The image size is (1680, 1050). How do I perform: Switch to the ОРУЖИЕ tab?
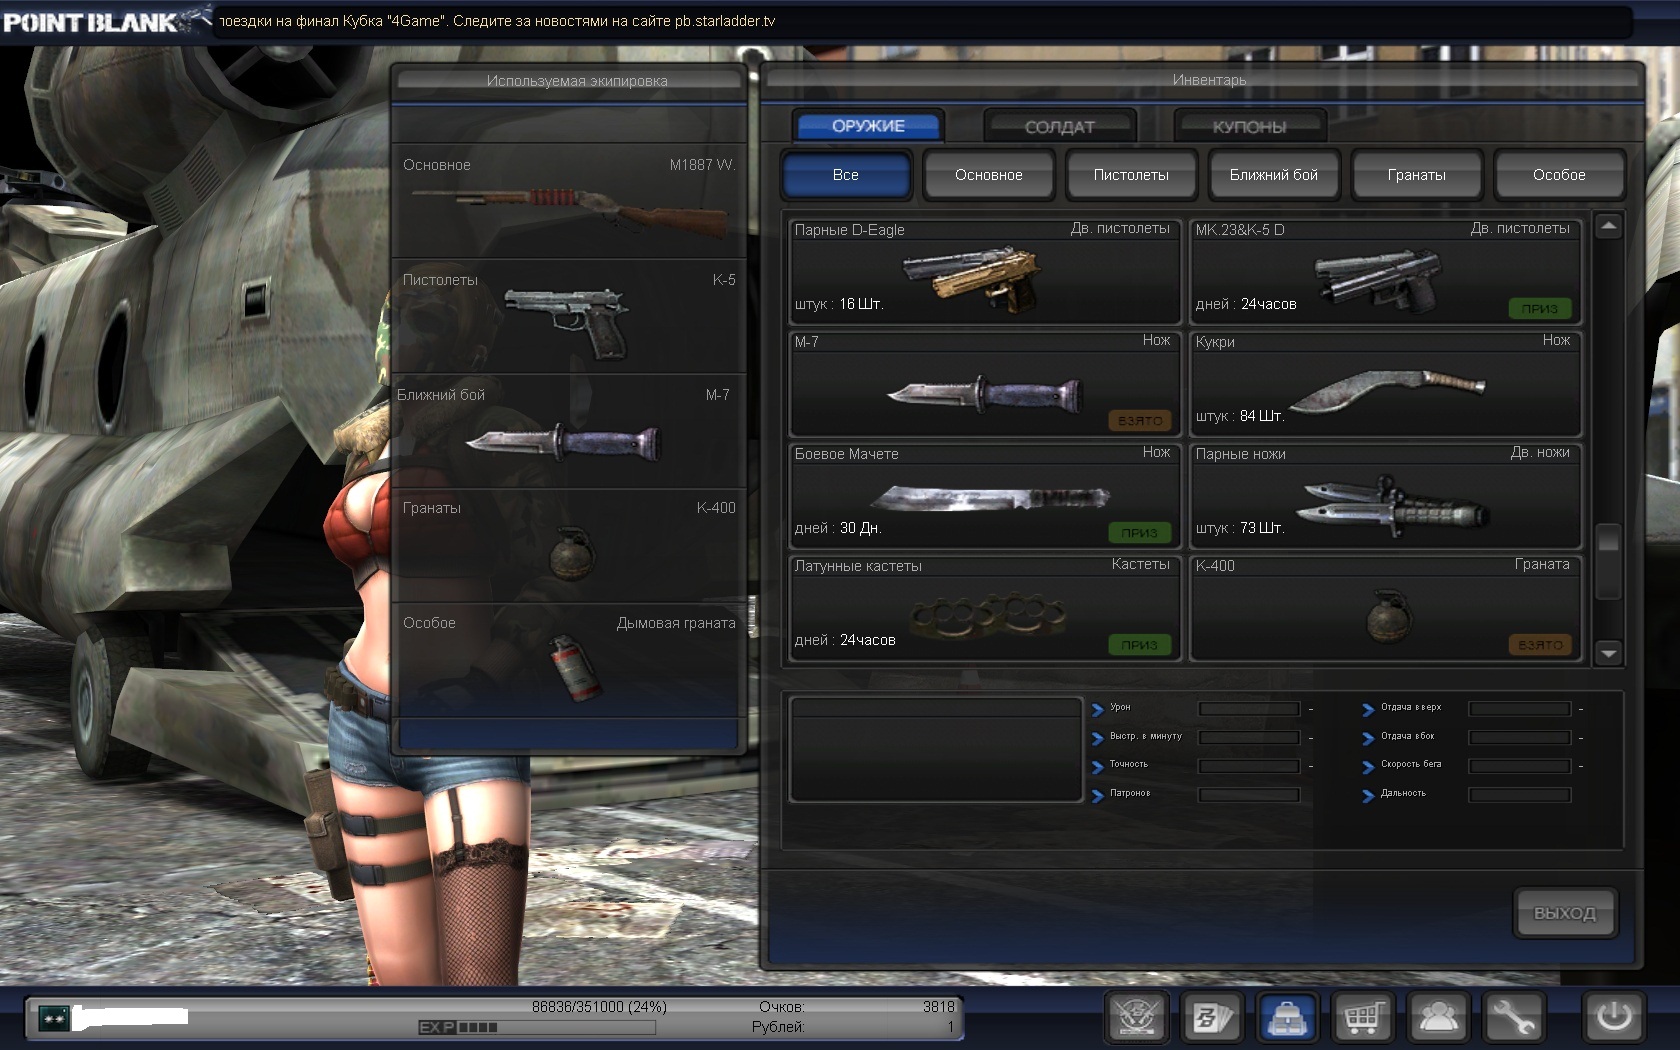[x=868, y=126]
